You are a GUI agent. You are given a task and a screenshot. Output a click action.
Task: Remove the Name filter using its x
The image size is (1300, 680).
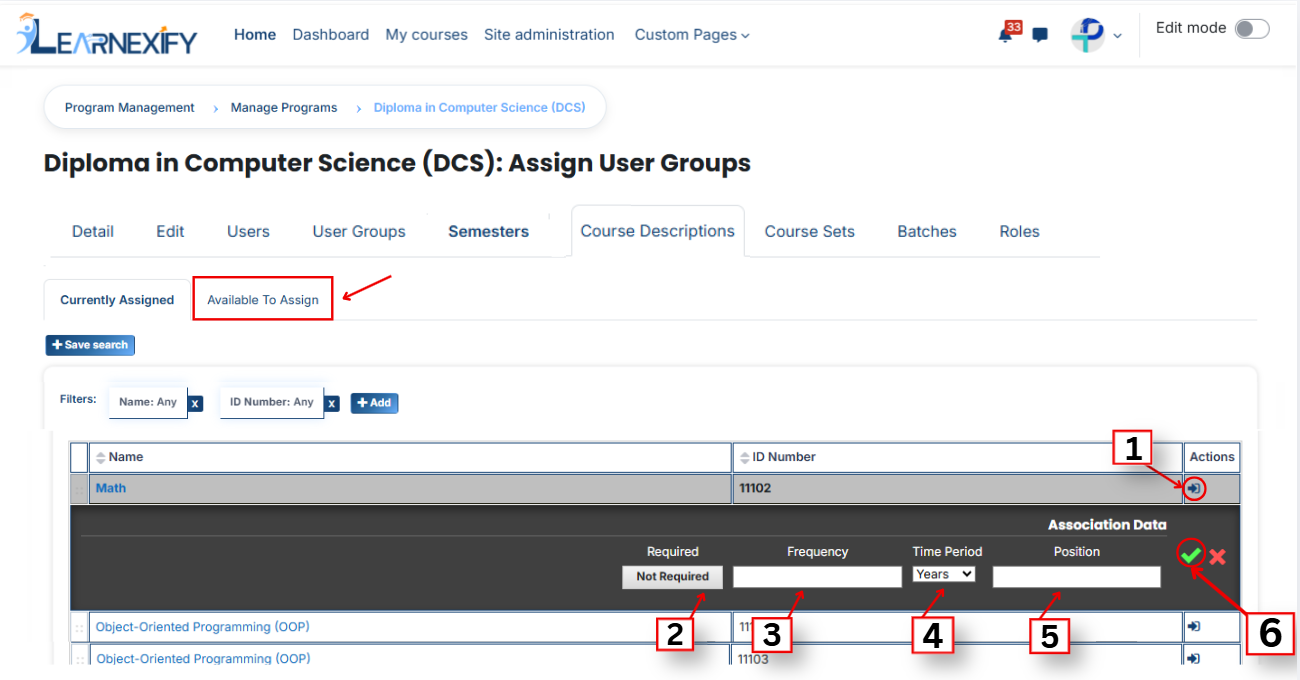pos(196,403)
